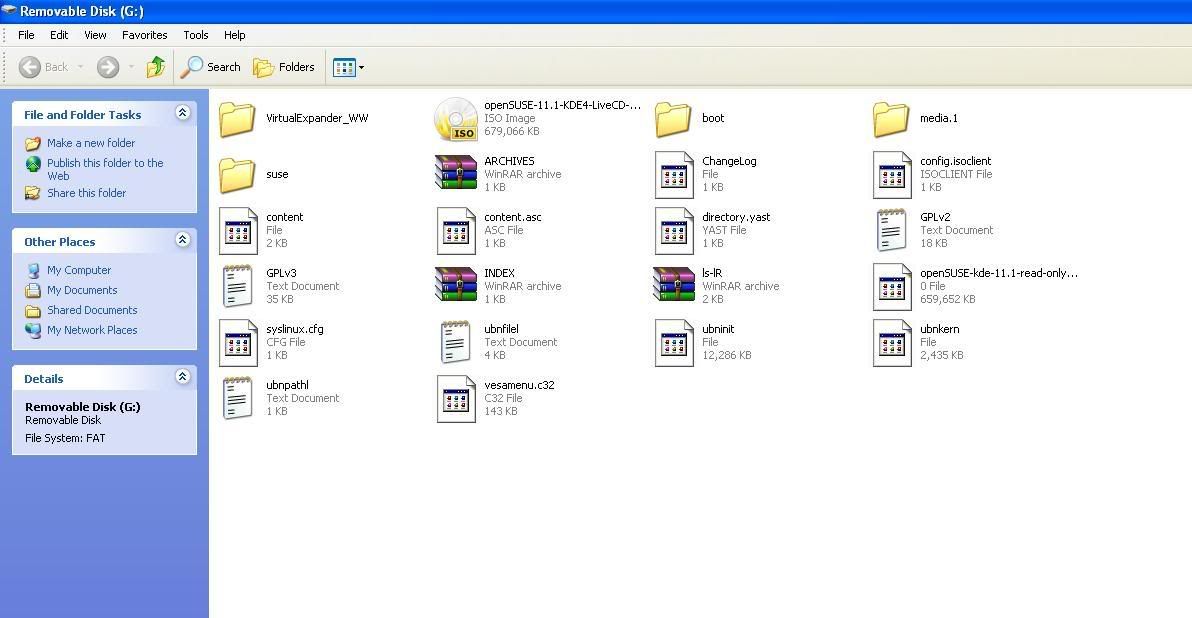This screenshot has width=1192, height=618.
Task: Click the Back navigation arrow icon
Action: click(x=30, y=67)
